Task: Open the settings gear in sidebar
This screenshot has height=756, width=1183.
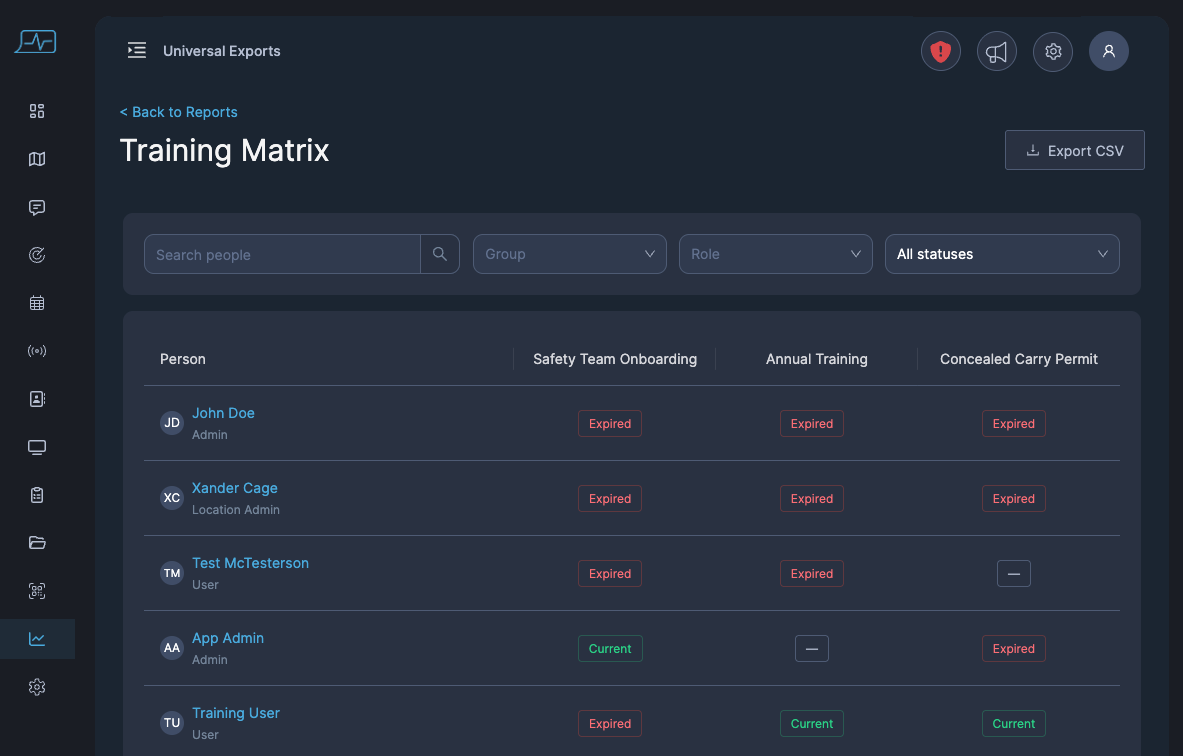Action: click(x=37, y=687)
